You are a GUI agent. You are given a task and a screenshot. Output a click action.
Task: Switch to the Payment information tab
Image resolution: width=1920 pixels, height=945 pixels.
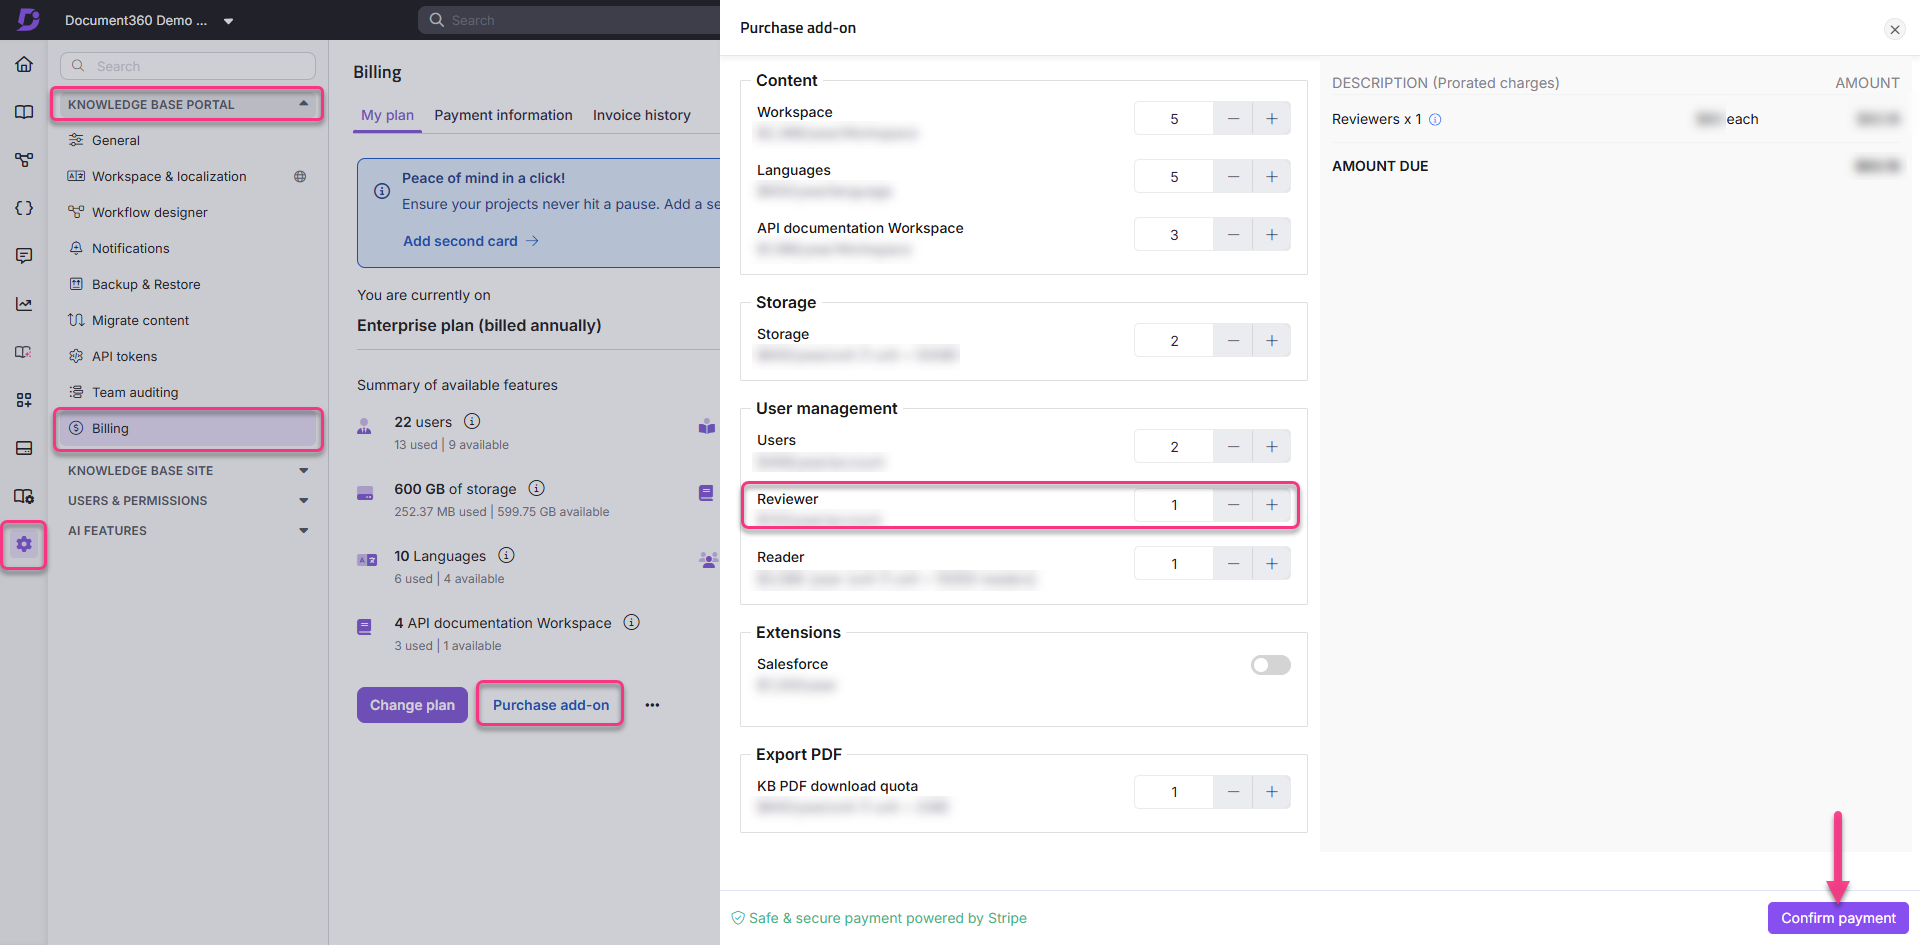coord(503,115)
